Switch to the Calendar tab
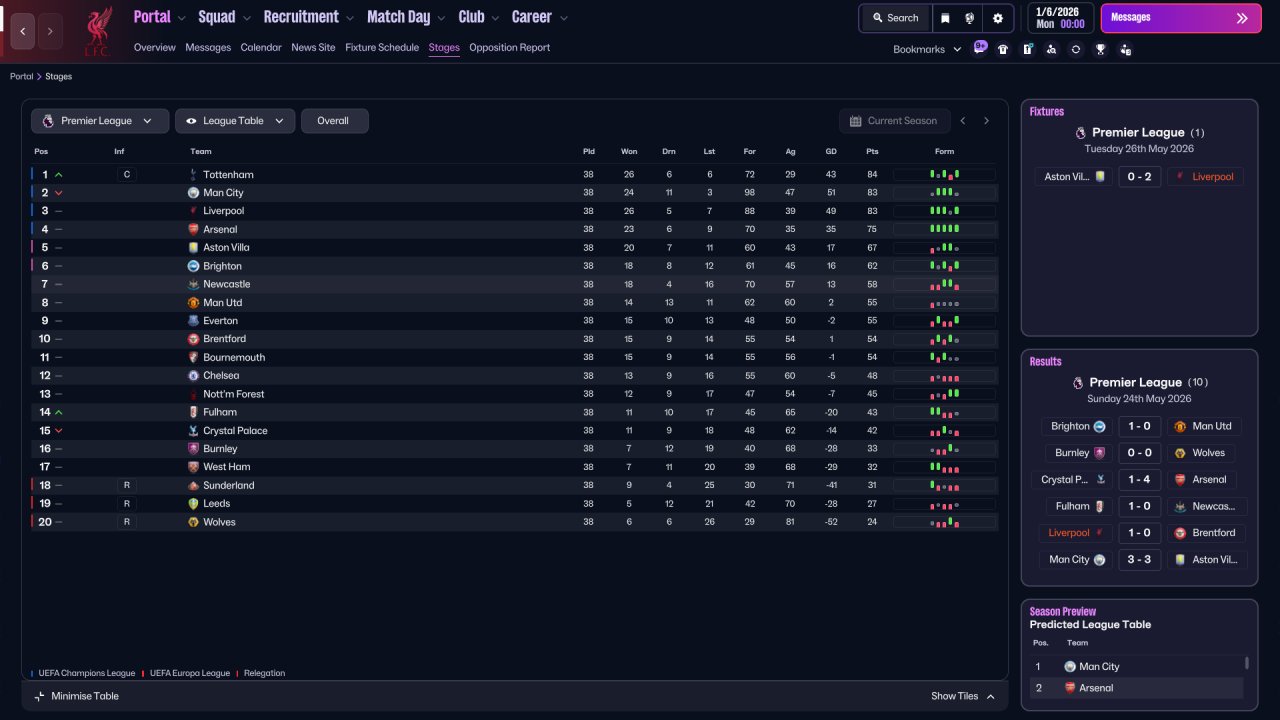Screen dimensions: 1280x720 coord(261,47)
